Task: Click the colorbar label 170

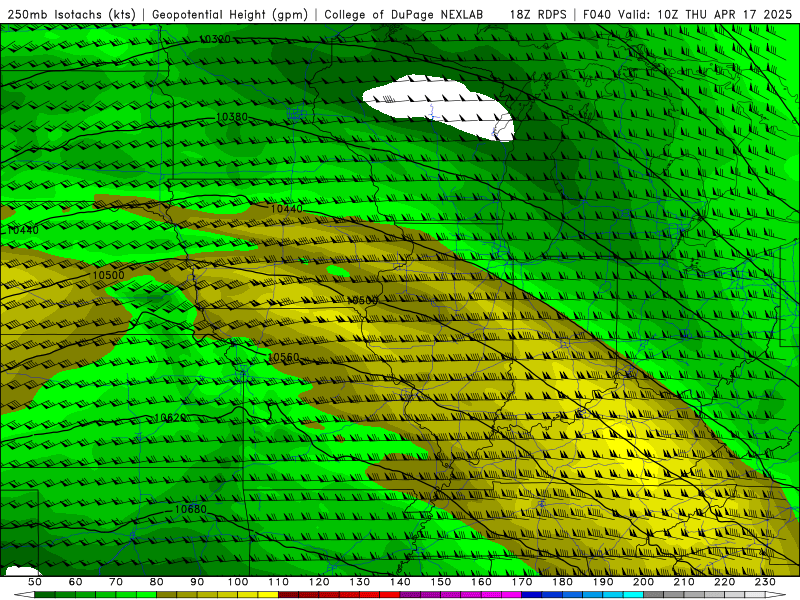Action: tap(522, 582)
